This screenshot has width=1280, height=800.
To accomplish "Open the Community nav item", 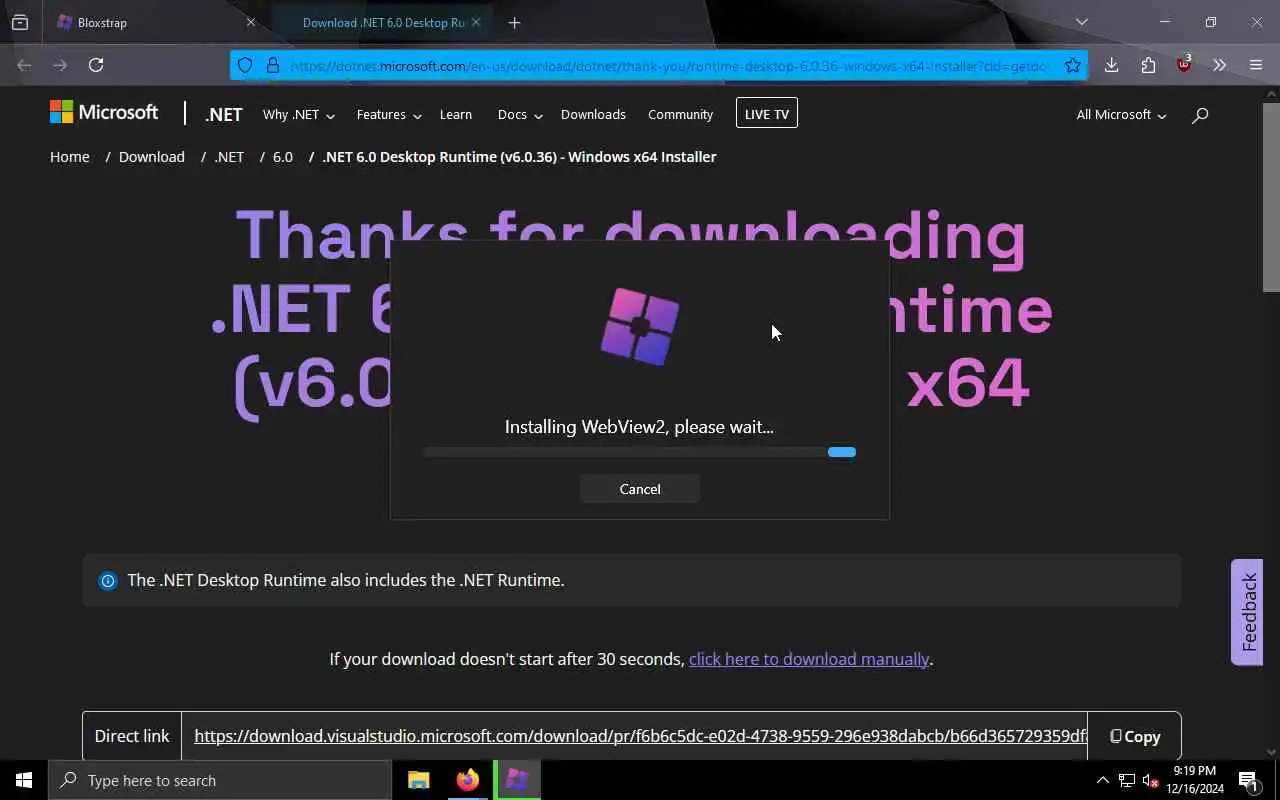I will pos(680,115).
